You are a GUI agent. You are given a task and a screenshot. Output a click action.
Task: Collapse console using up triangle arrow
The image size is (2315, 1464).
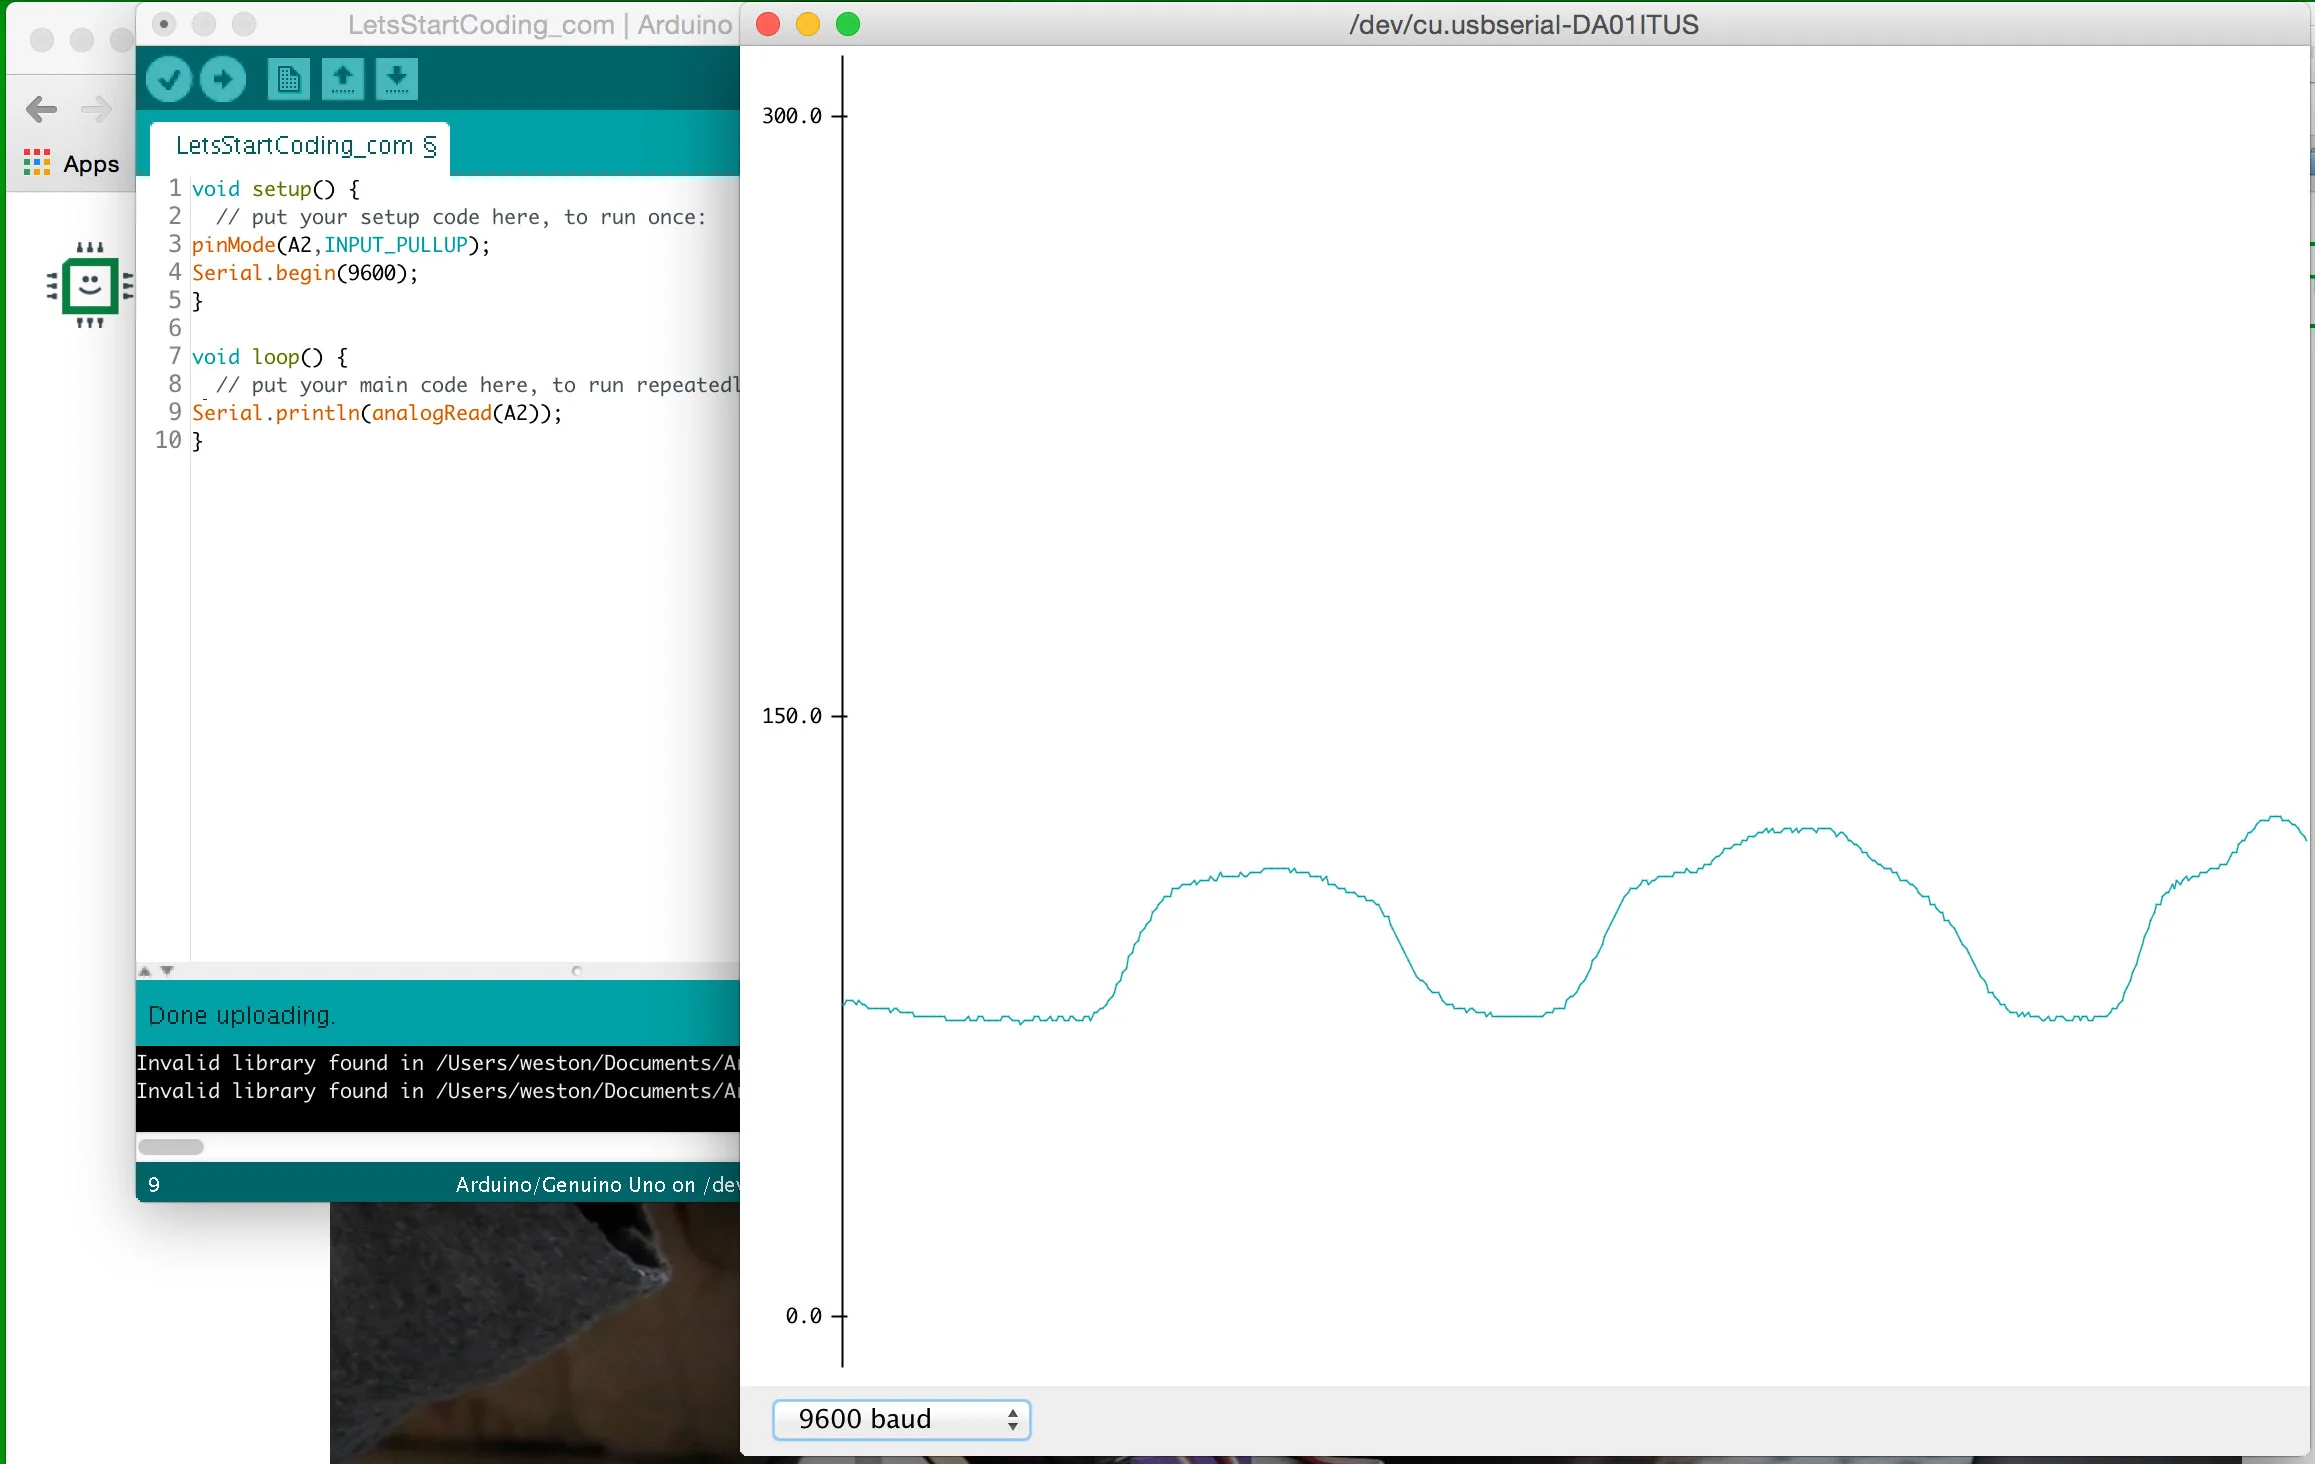(x=145, y=971)
